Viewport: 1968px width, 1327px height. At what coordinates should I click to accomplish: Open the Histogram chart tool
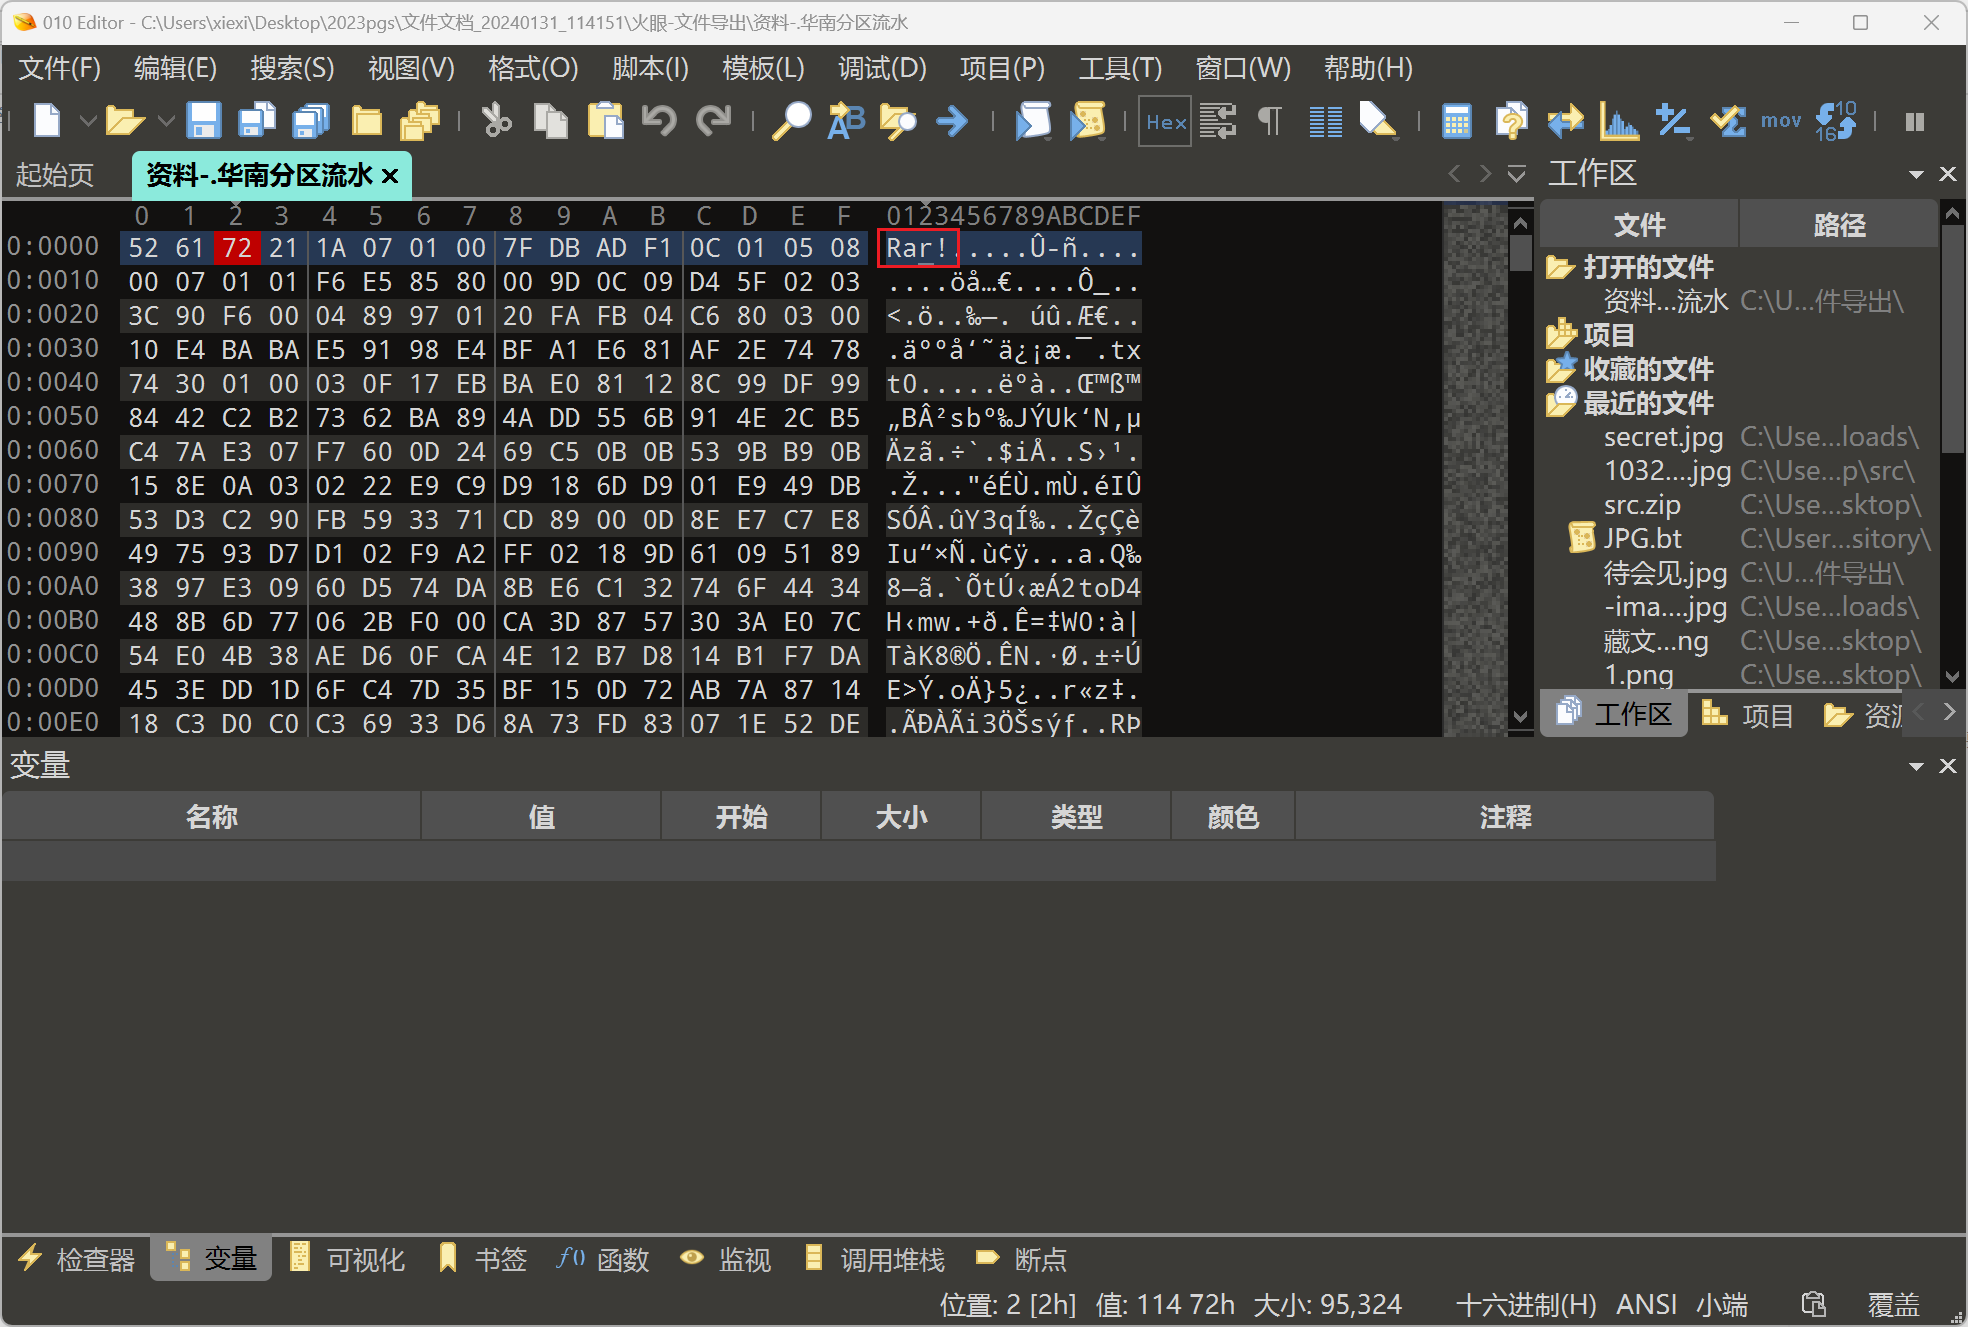(x=1619, y=121)
